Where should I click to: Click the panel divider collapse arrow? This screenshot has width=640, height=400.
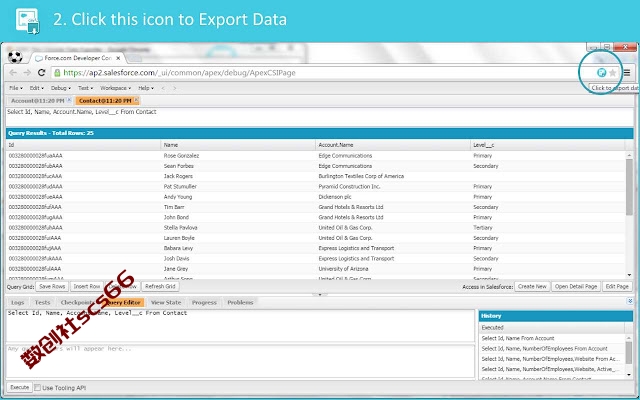click(320, 294)
